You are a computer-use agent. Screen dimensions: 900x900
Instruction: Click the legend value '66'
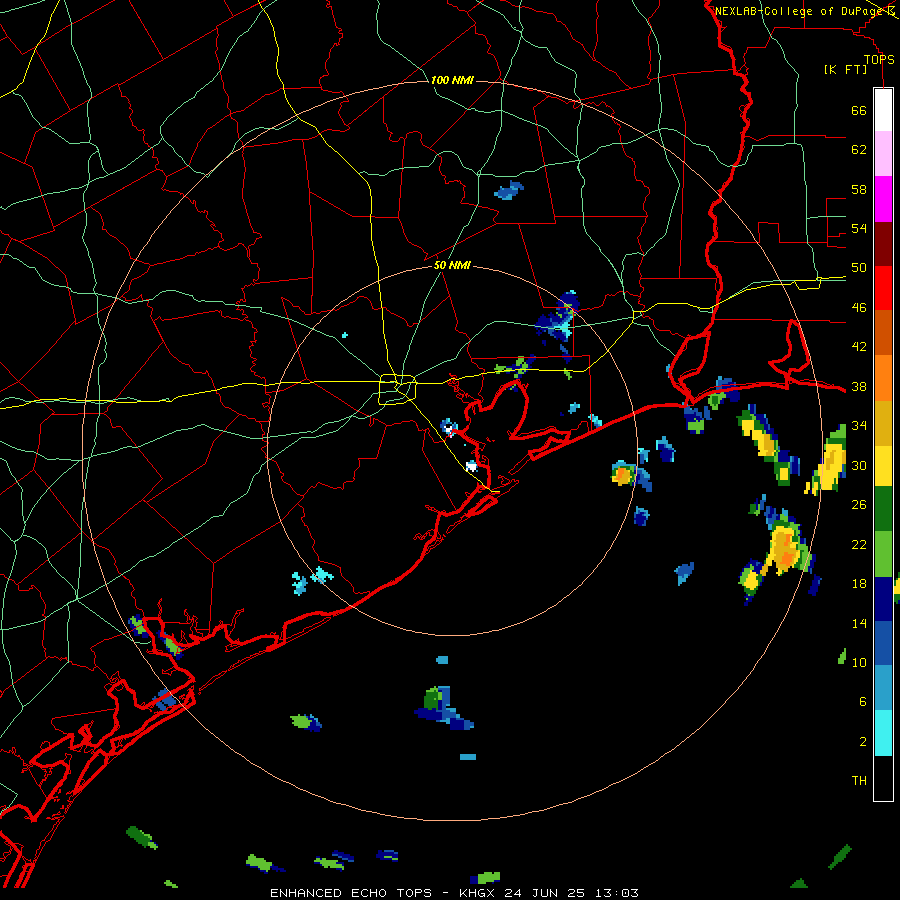point(859,110)
